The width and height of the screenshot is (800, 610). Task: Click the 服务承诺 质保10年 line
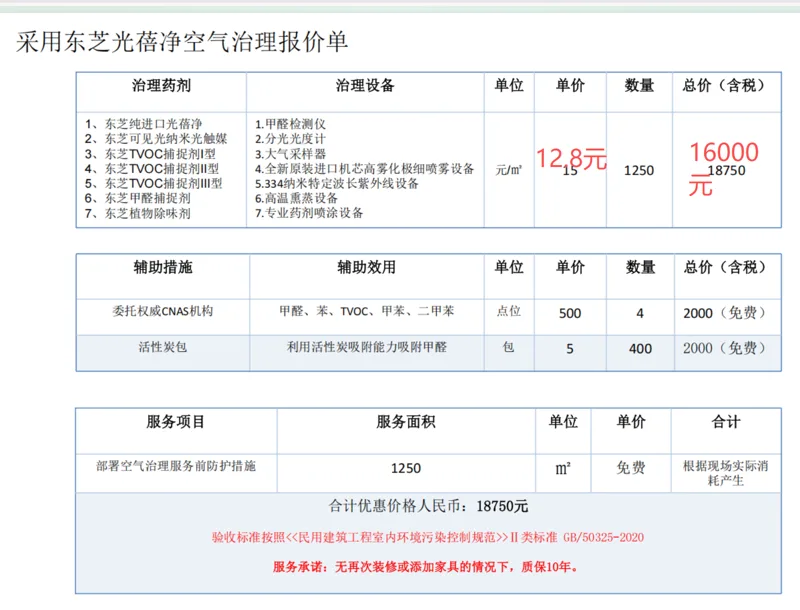pos(425,567)
